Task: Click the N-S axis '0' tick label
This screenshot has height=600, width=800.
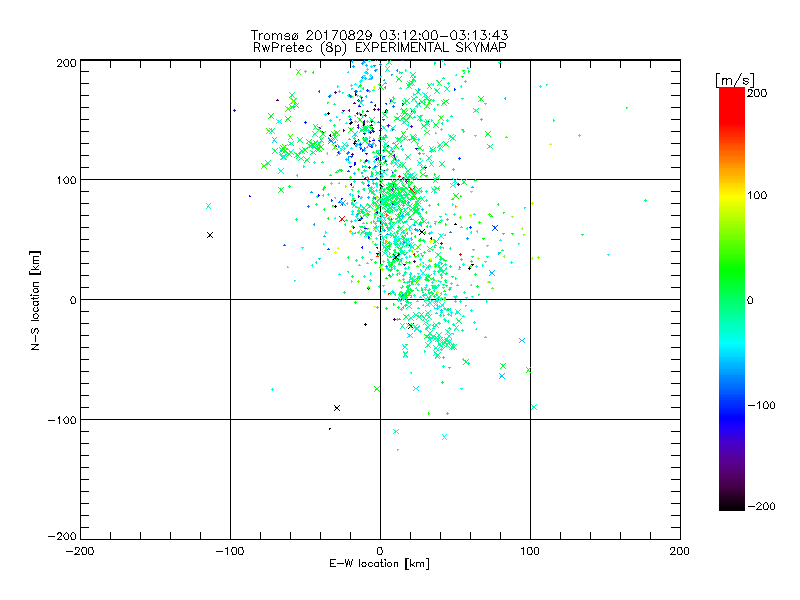Action: coord(73,301)
